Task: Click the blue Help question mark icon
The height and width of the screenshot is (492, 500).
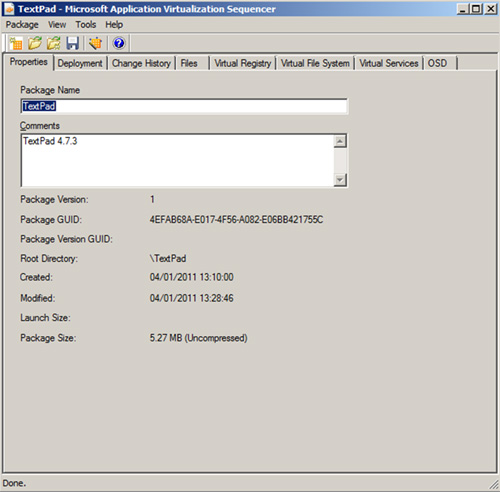Action: (119, 43)
